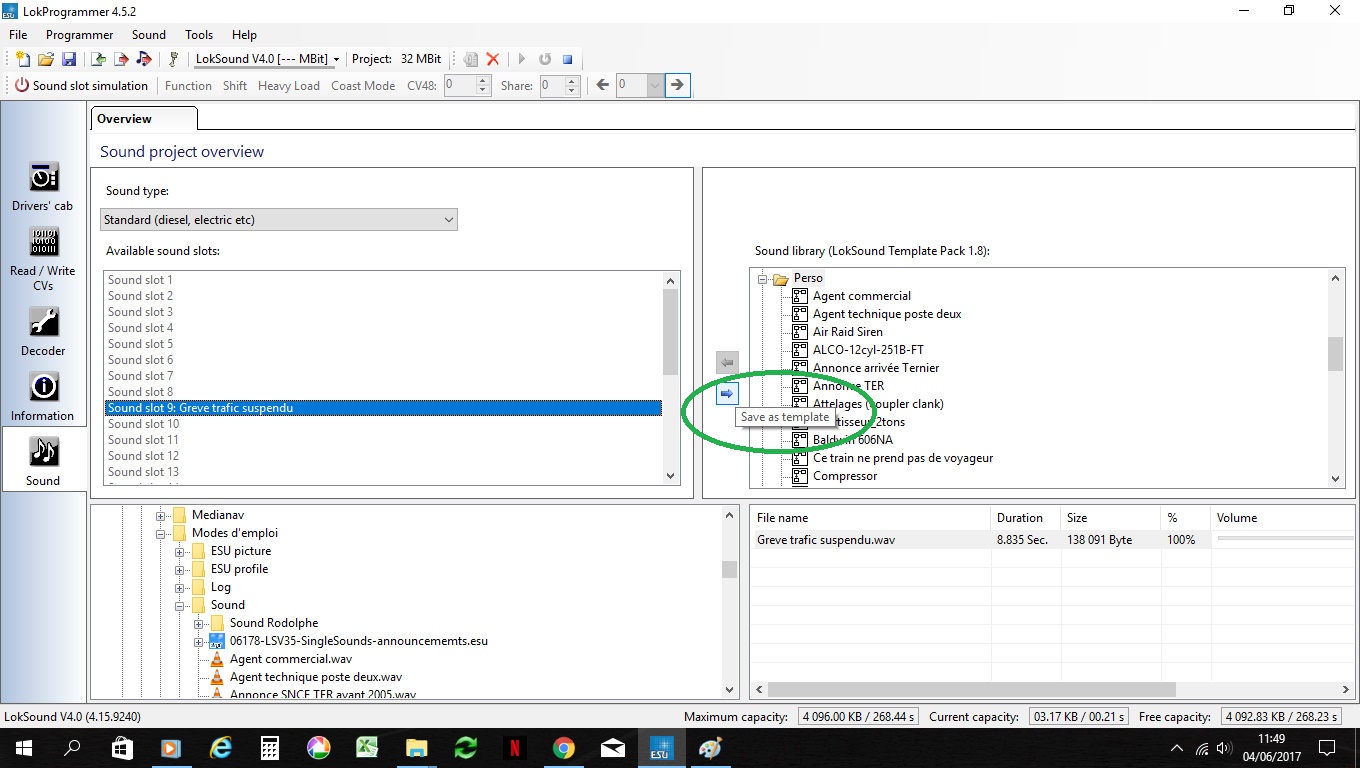Image resolution: width=1360 pixels, height=768 pixels.
Task: Click the key-shaped decoder tool icon
Action: [173, 60]
